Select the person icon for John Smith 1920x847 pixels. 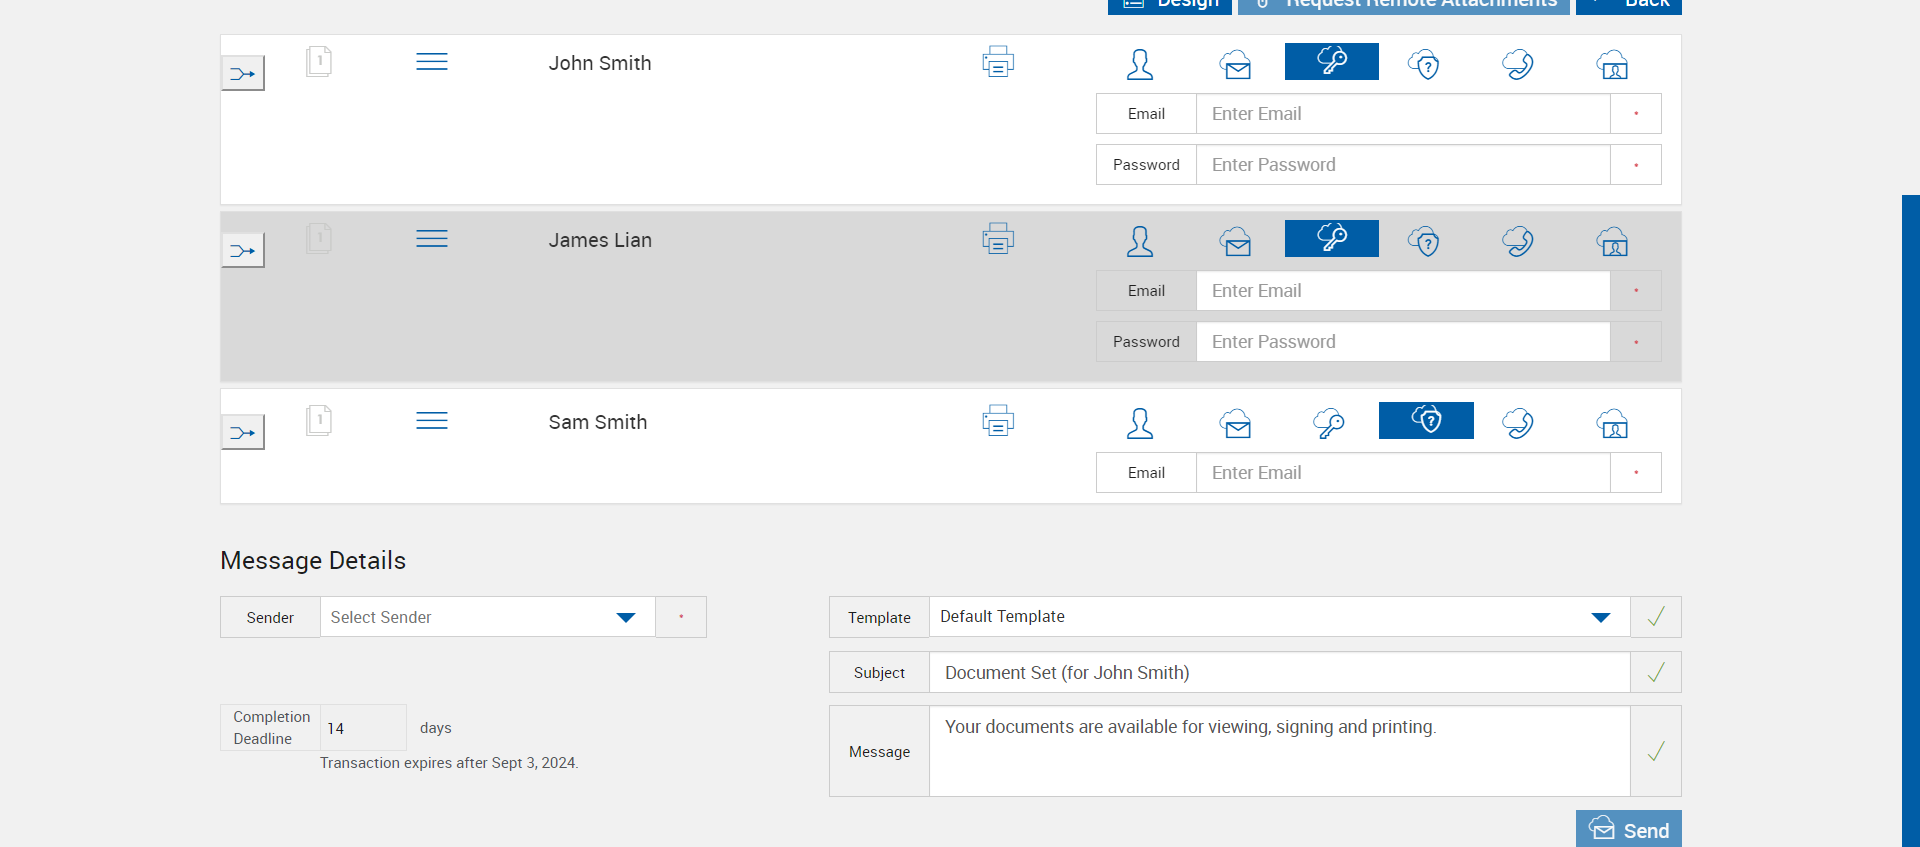[1140, 64]
